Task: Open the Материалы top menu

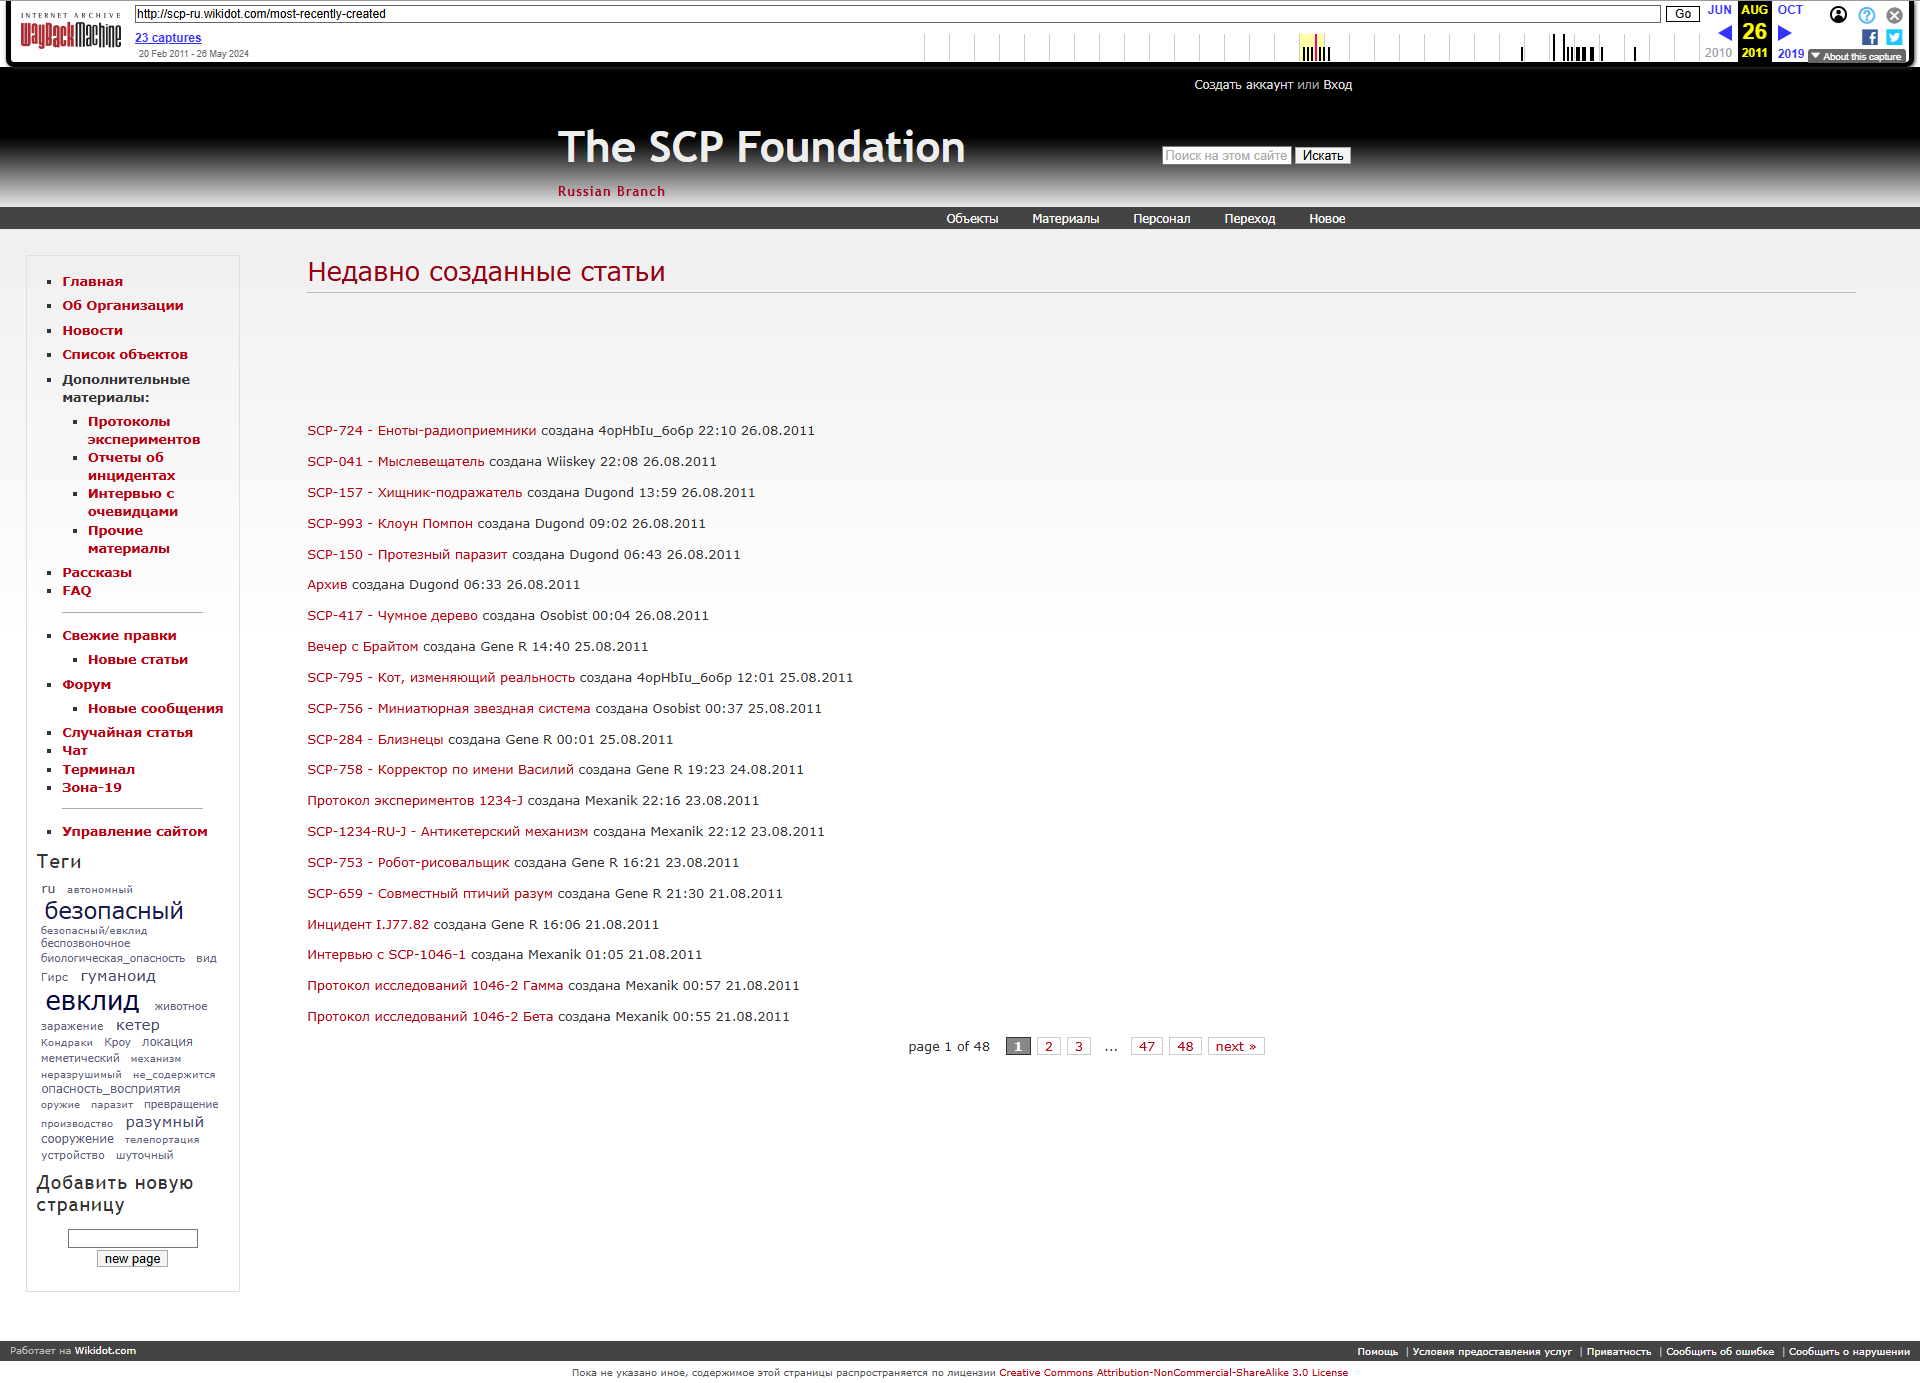Action: coord(1065,219)
